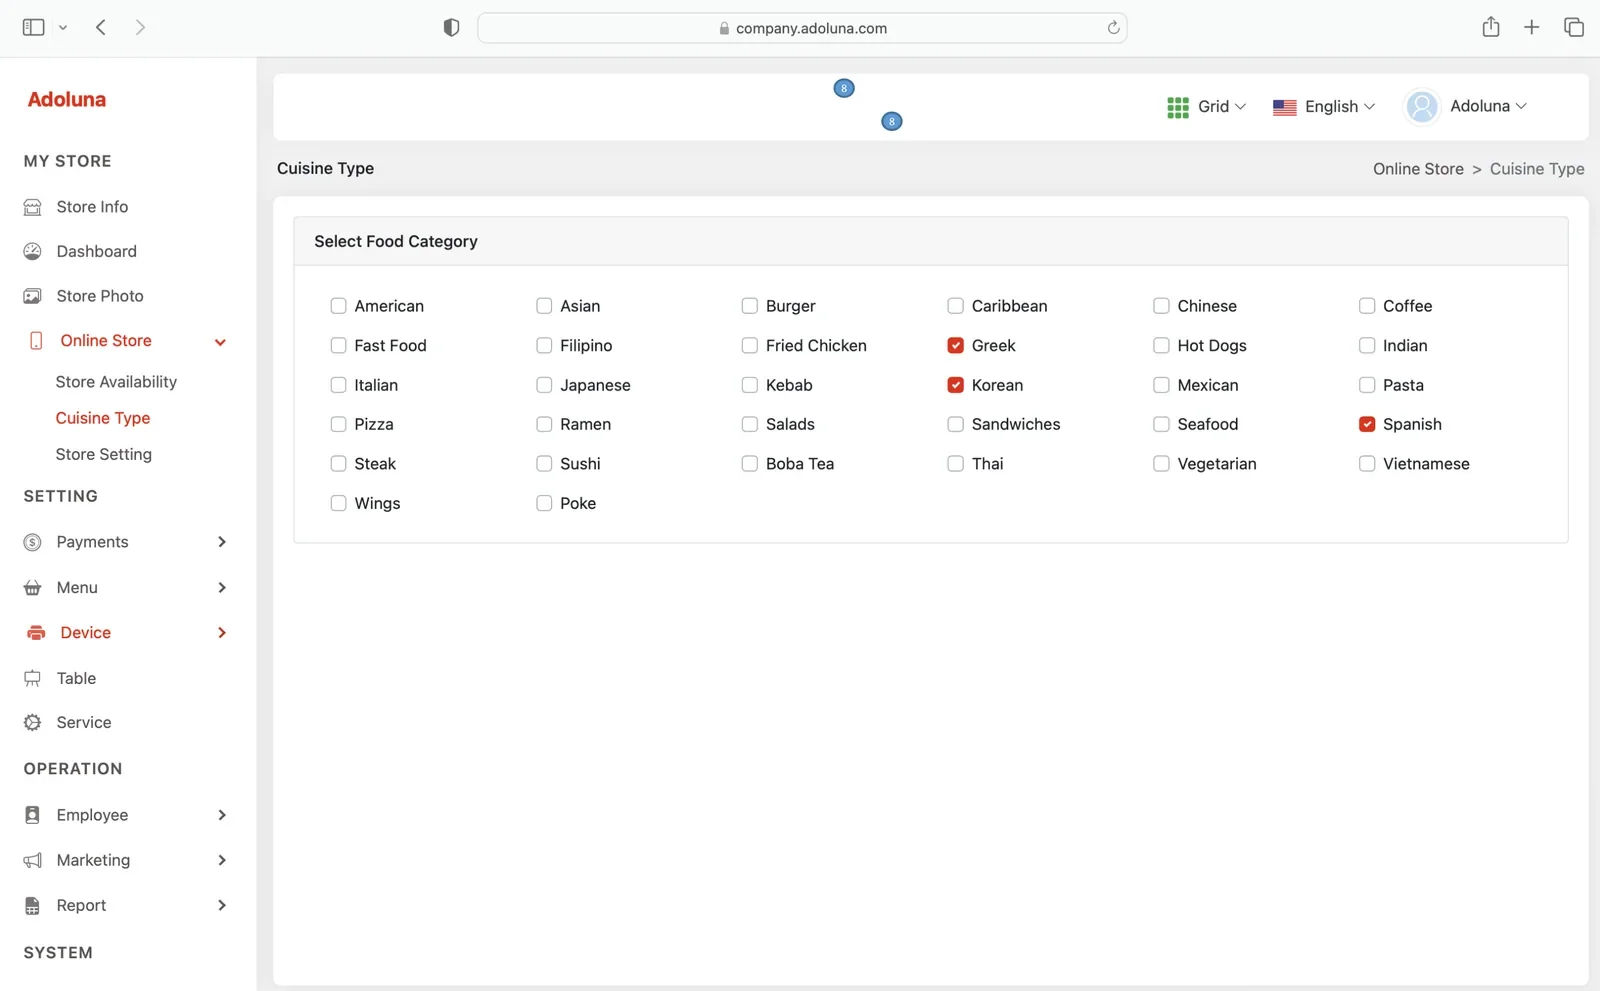Open the Safari share icon
The height and width of the screenshot is (991, 1600).
pos(1491,27)
